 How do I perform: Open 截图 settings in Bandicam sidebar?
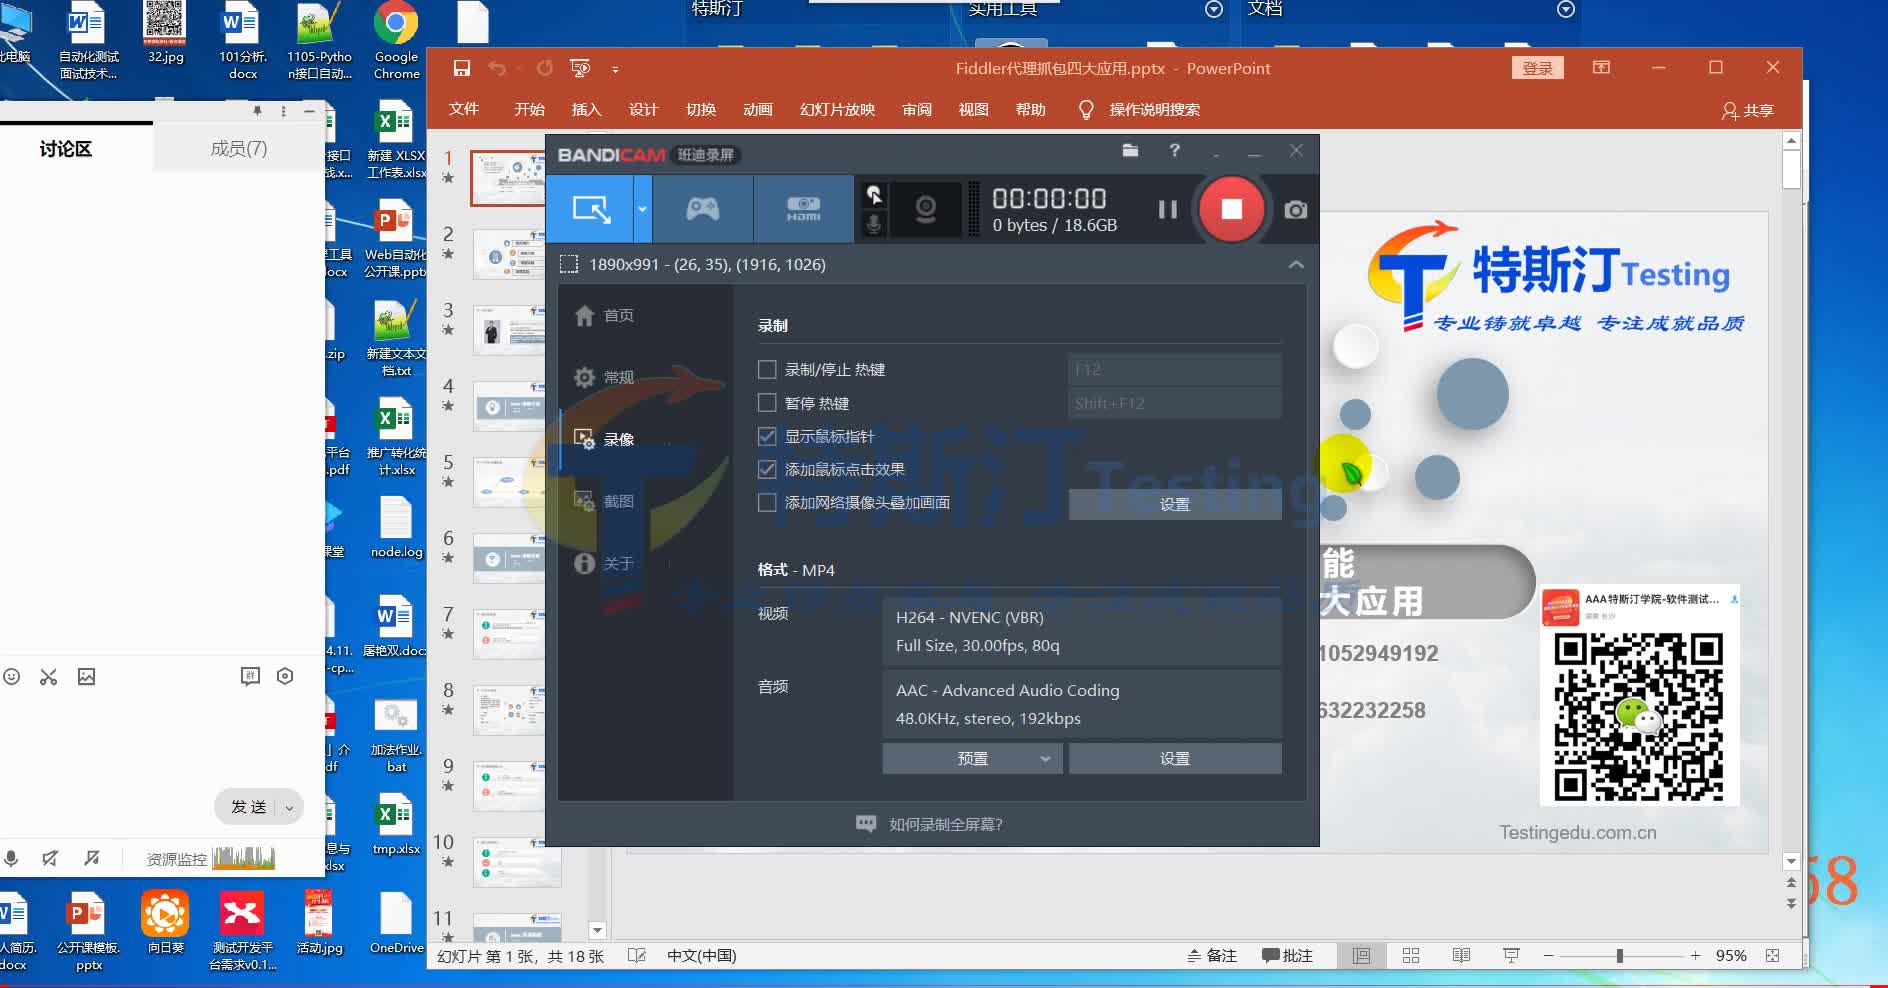605,501
